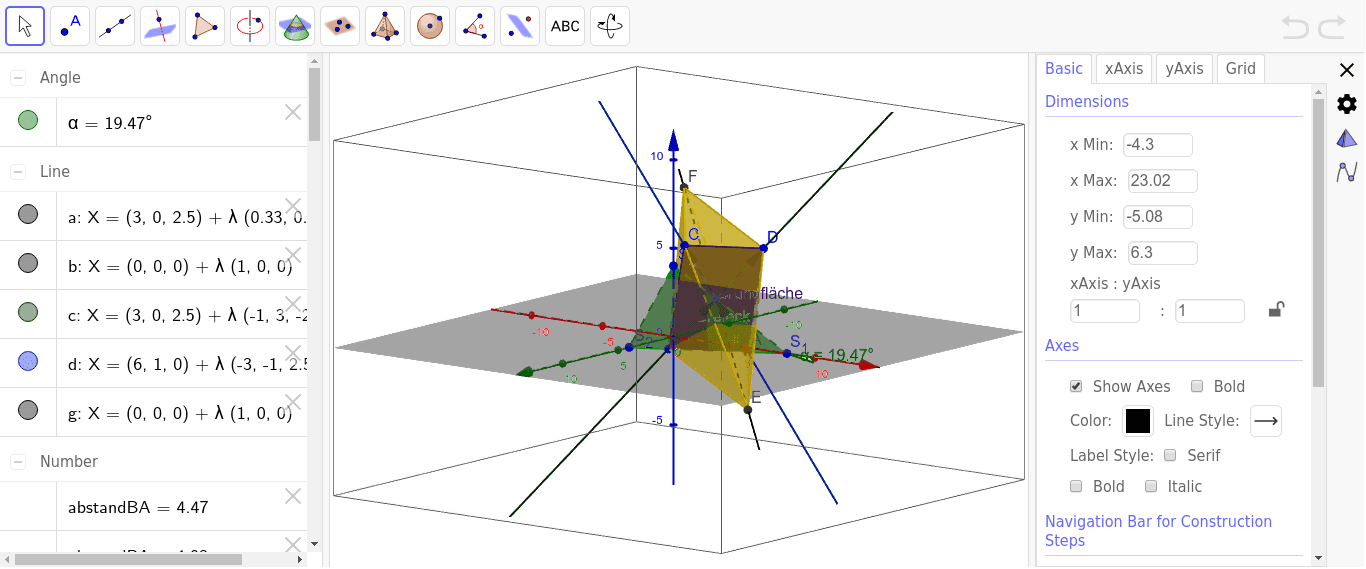This screenshot has height=569, width=1366.
Task: Select the Point tool
Action: point(70,26)
